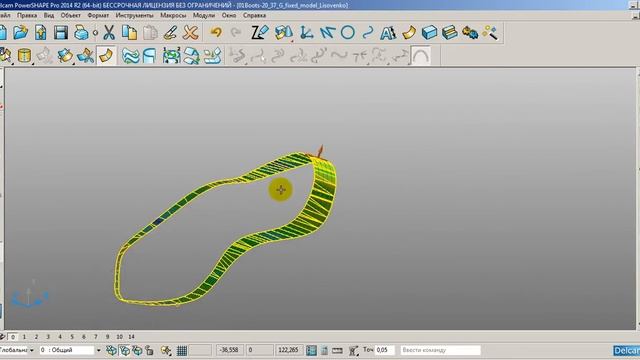Toggle level 14 in the level bar
The image size is (640, 360).
tap(131, 337)
